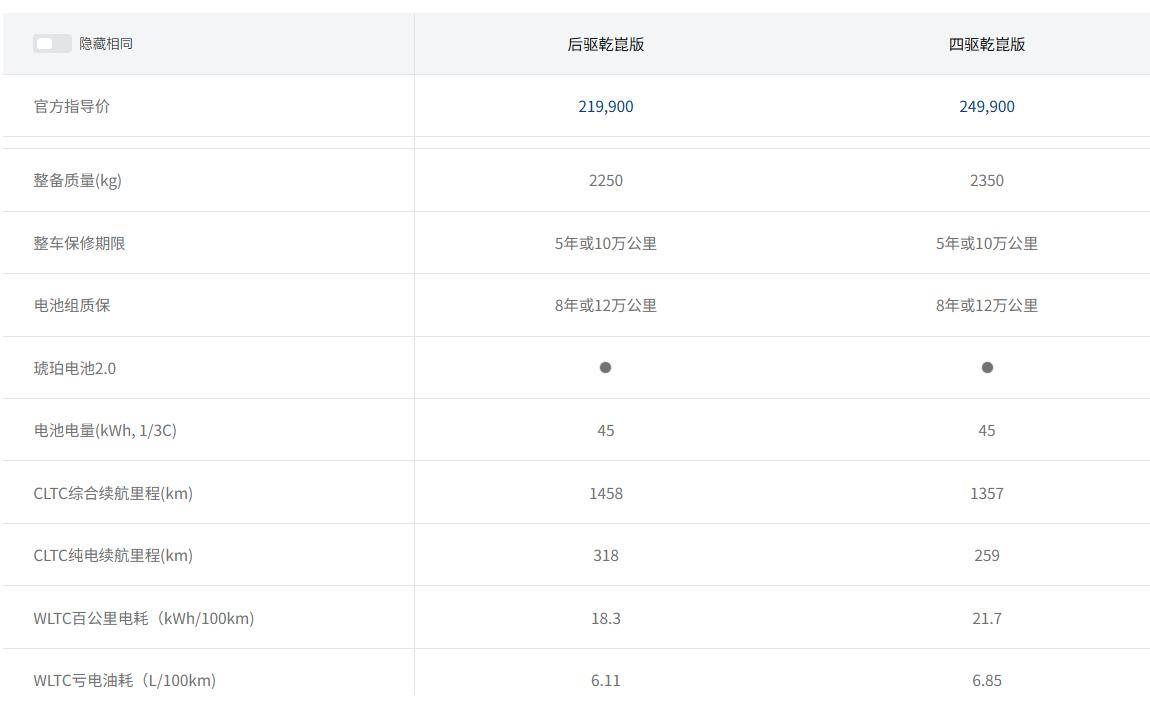1150x709 pixels.
Task: Click the WLTC亏电油耗 row label
Action: [x=124, y=681]
